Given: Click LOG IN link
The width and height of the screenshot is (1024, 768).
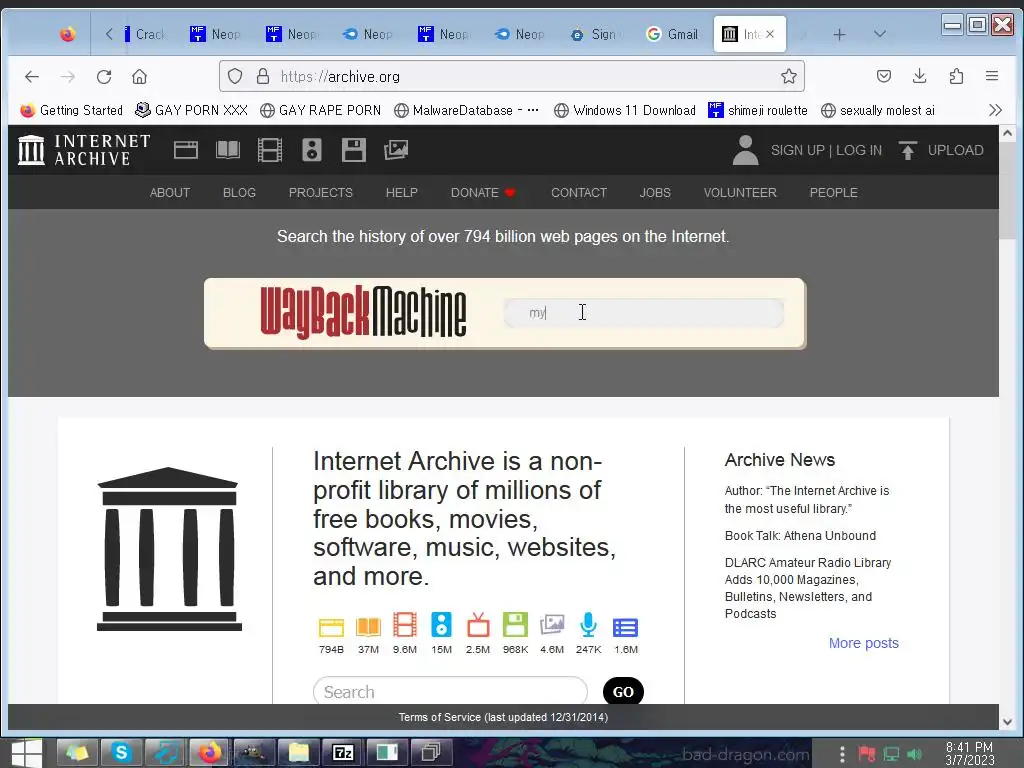Looking at the screenshot, I should click(x=859, y=150).
